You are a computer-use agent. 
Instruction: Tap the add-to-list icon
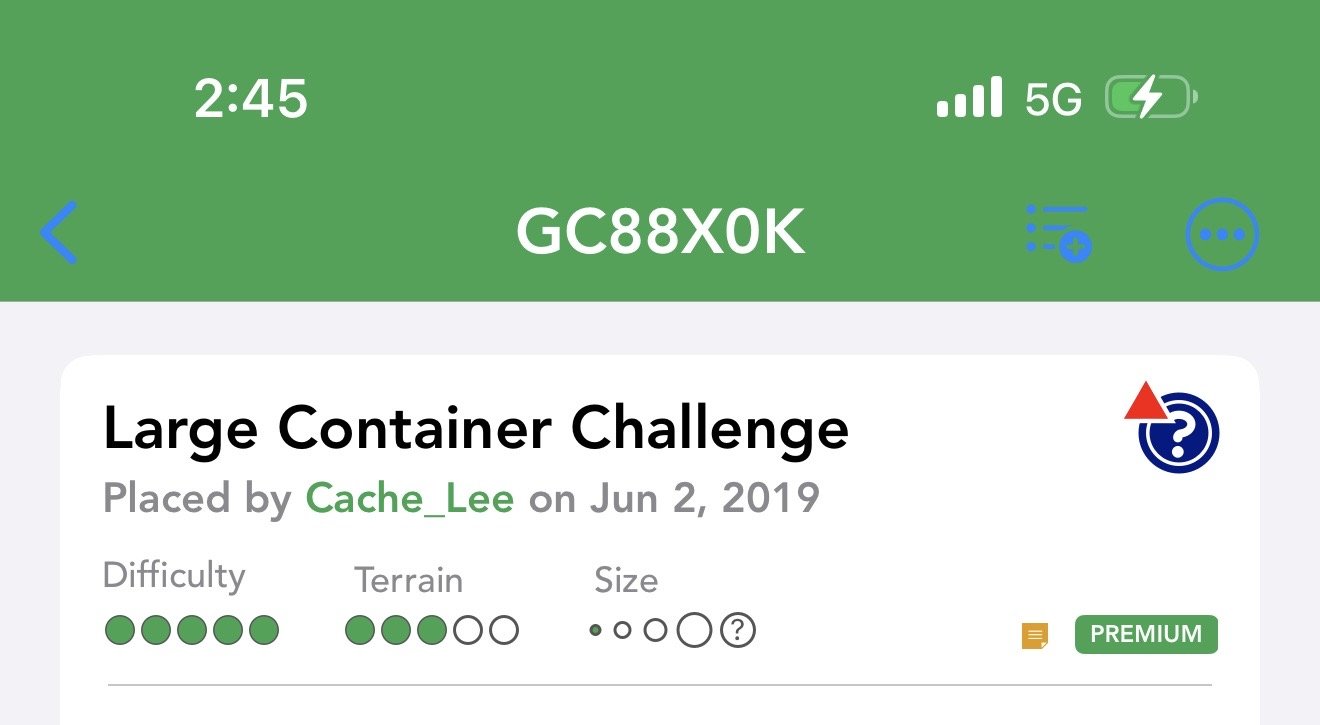(x=1058, y=233)
